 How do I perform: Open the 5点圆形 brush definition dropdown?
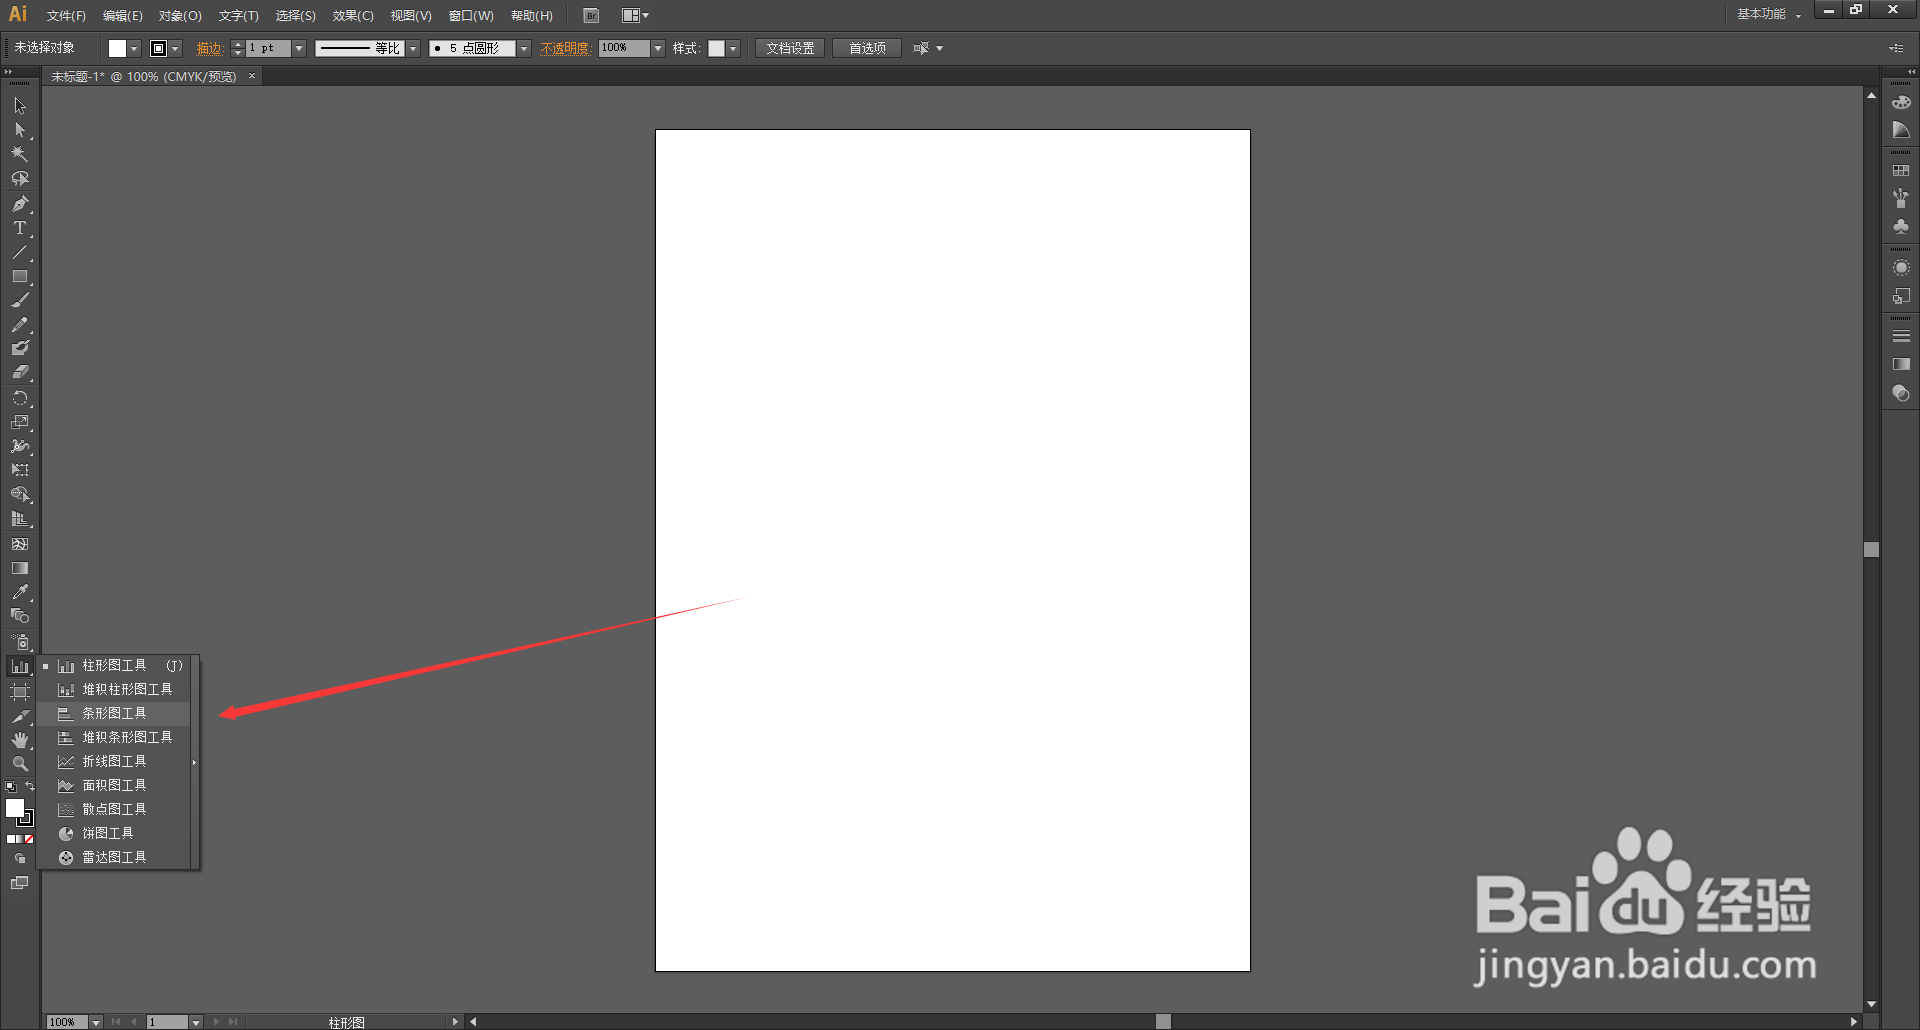coord(523,47)
